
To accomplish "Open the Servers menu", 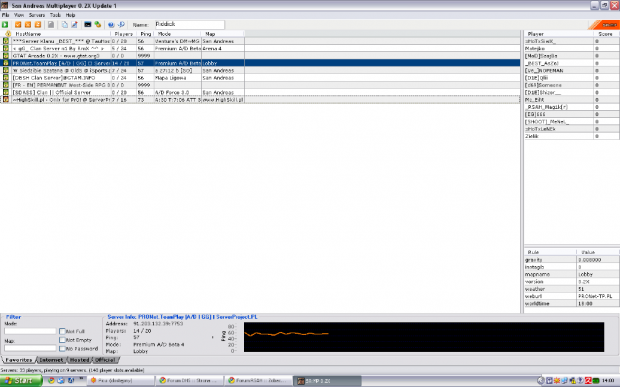I will pyautogui.click(x=37, y=15).
